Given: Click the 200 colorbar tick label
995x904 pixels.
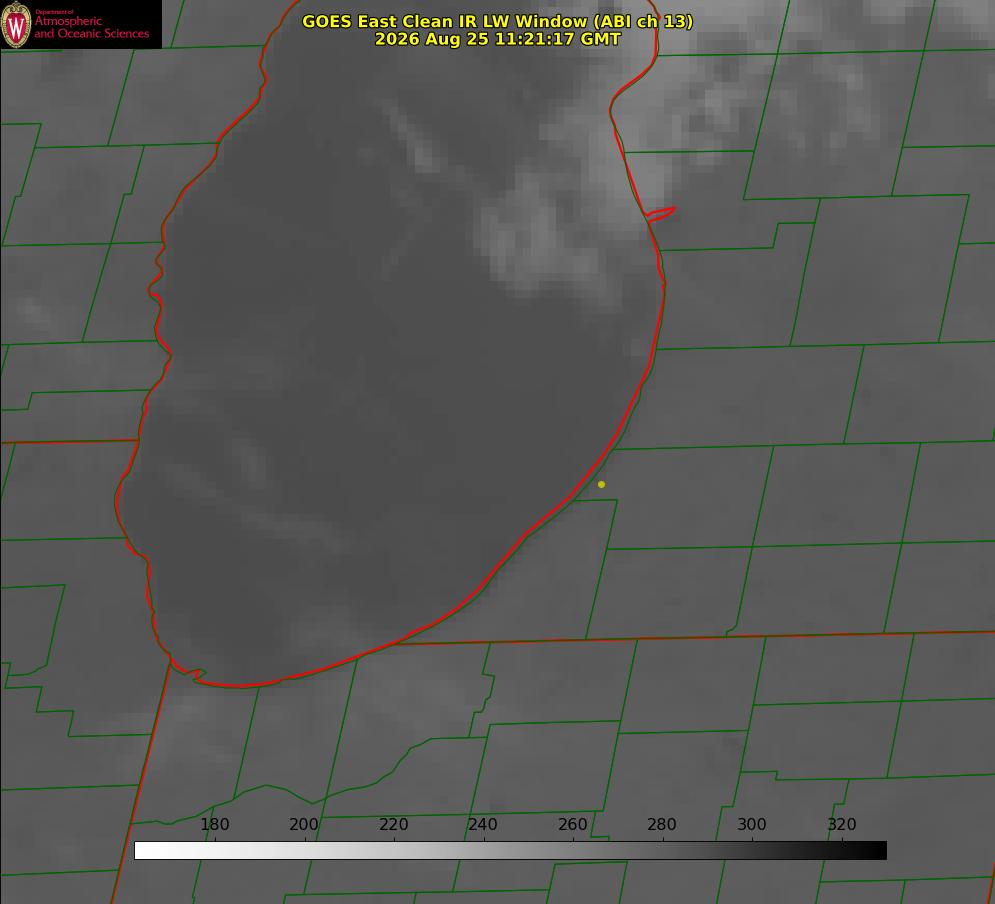Looking at the screenshot, I should [304, 824].
